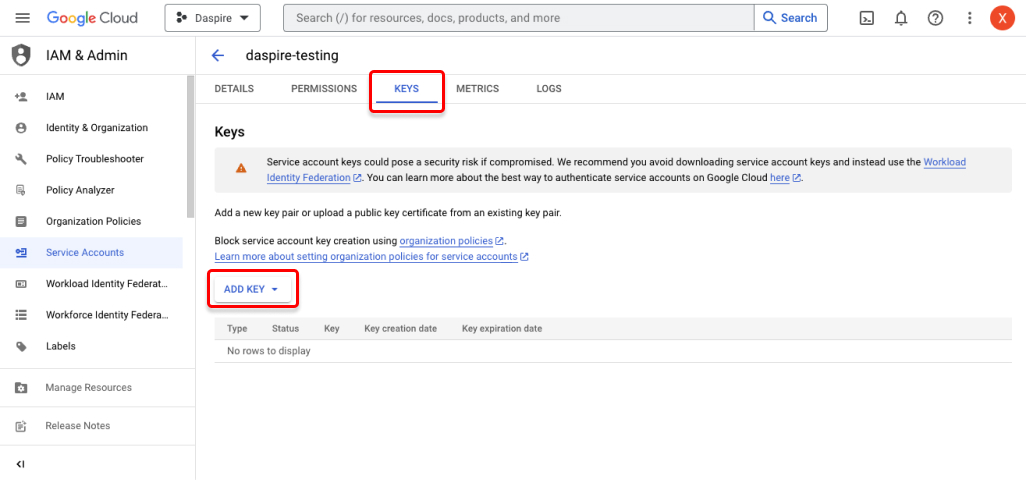
Task: Click the Service Accounts sidebar icon
Action: [x=21, y=252]
